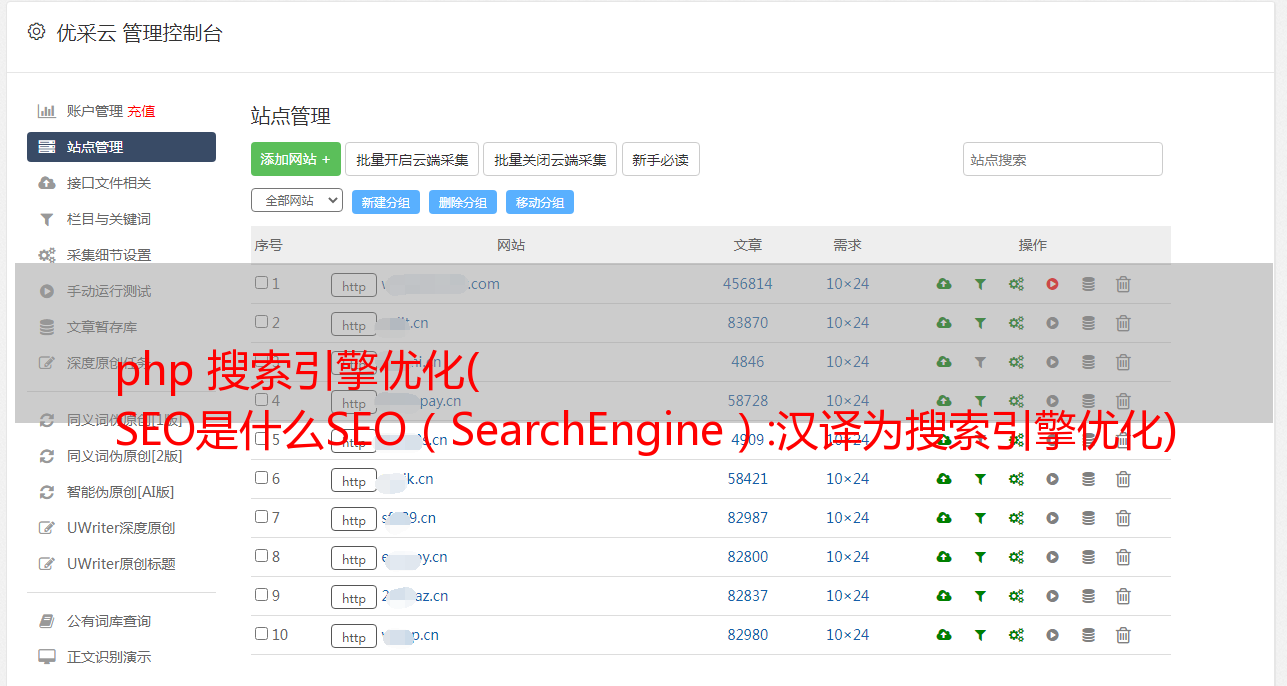Image resolution: width=1287 pixels, height=686 pixels.
Task: Open the 全部网站 group dropdown
Action: coord(297,201)
